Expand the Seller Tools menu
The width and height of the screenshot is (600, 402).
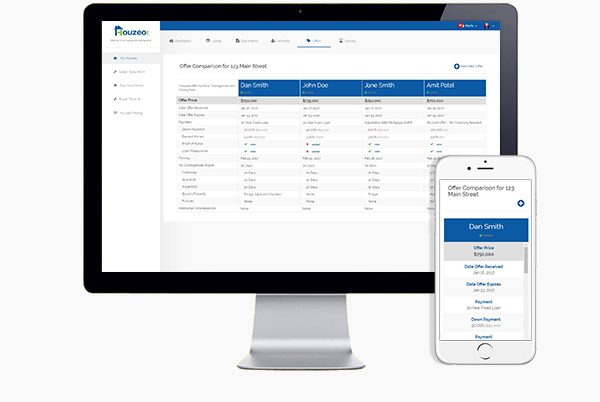129,73
